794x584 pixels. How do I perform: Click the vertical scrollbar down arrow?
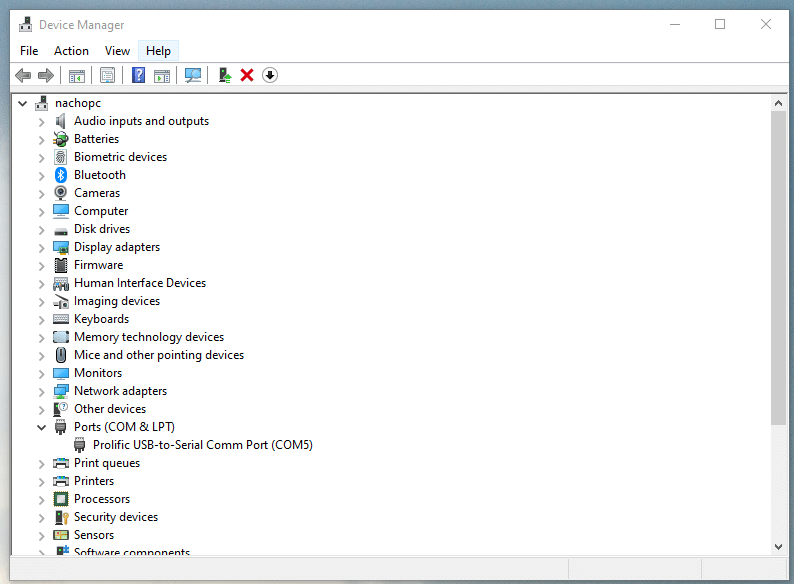779,546
